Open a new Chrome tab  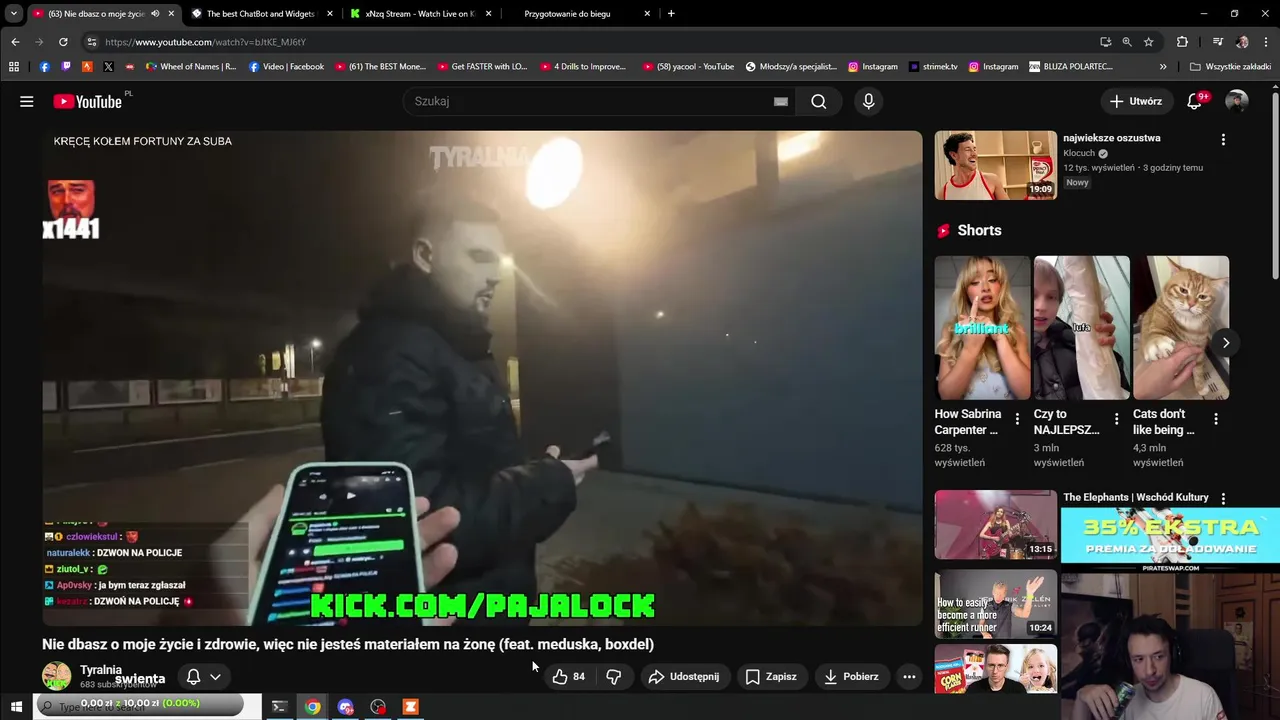click(671, 14)
